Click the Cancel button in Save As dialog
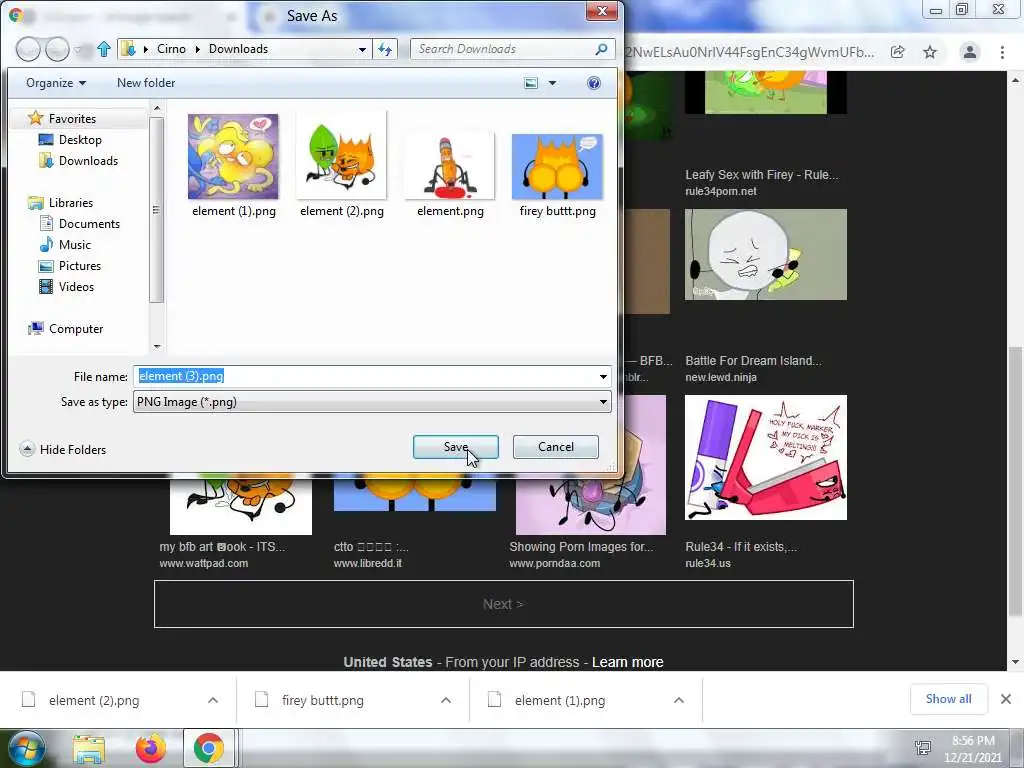The image size is (1024, 768). [555, 447]
